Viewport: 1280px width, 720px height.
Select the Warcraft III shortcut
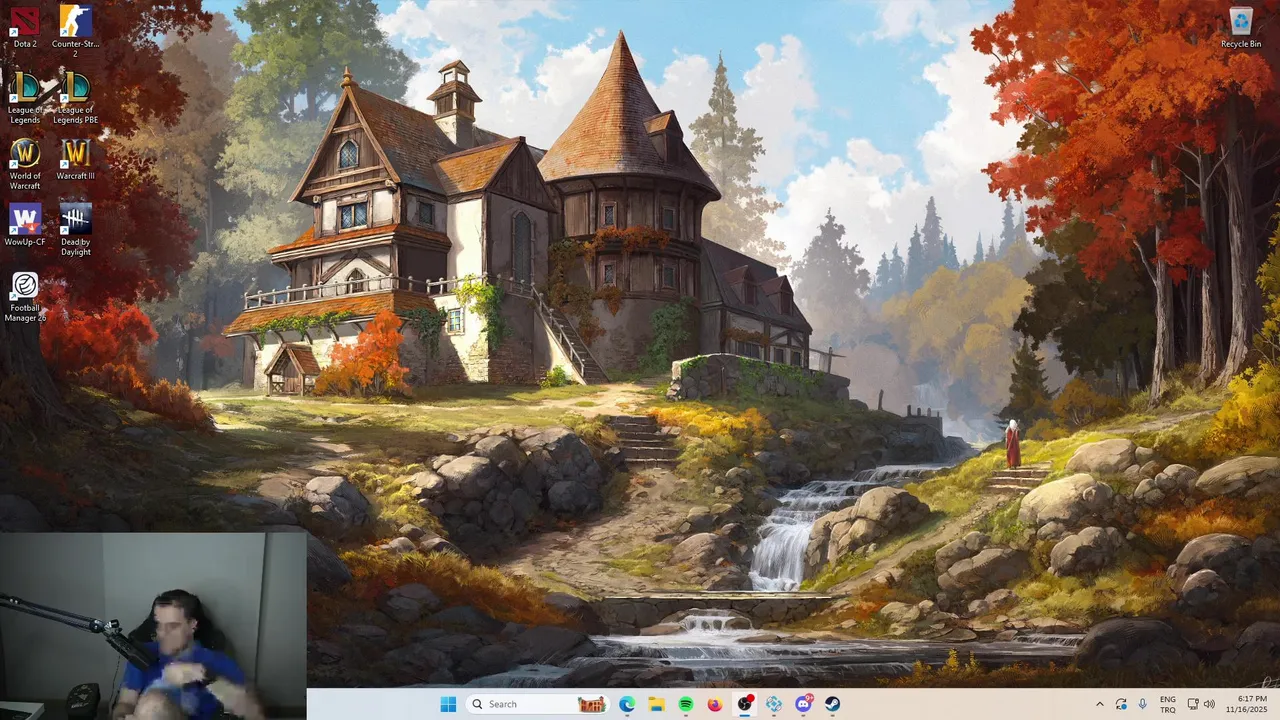click(x=75, y=159)
